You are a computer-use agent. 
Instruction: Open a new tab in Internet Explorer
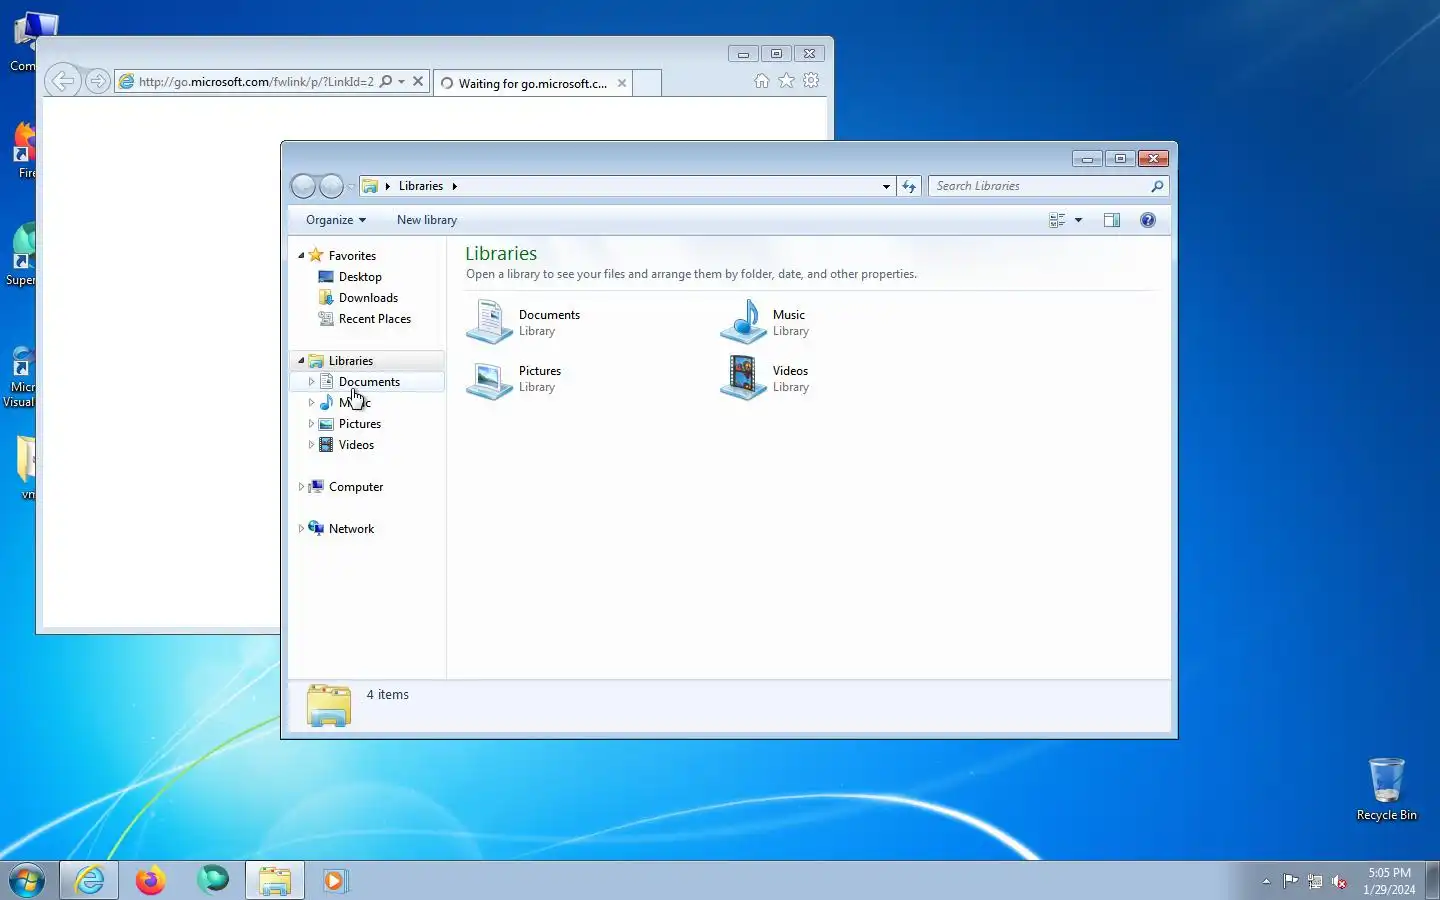pos(647,83)
